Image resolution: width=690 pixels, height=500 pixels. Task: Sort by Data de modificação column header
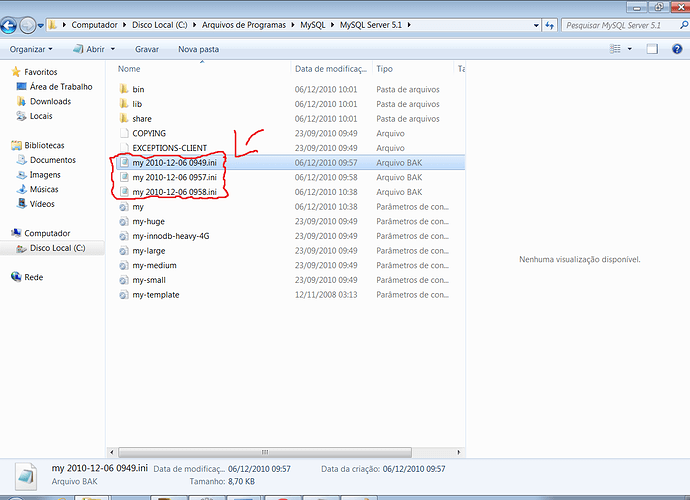[x=331, y=69]
